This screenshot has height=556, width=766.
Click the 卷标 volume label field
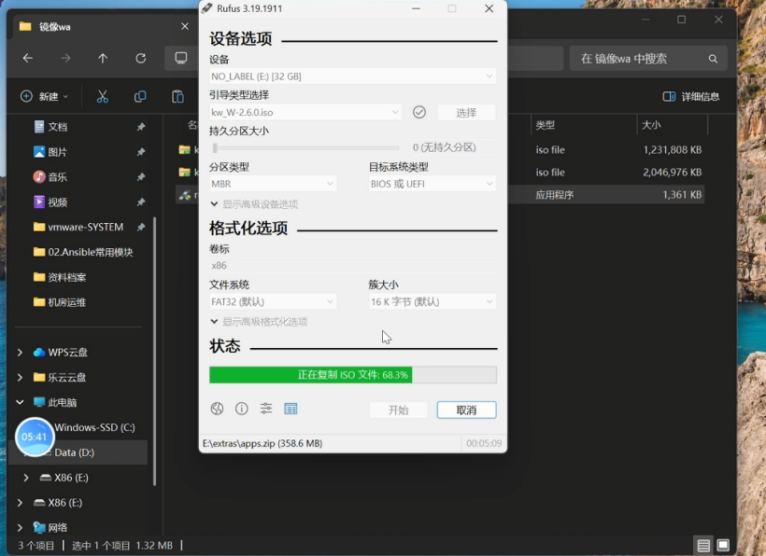tap(352, 265)
